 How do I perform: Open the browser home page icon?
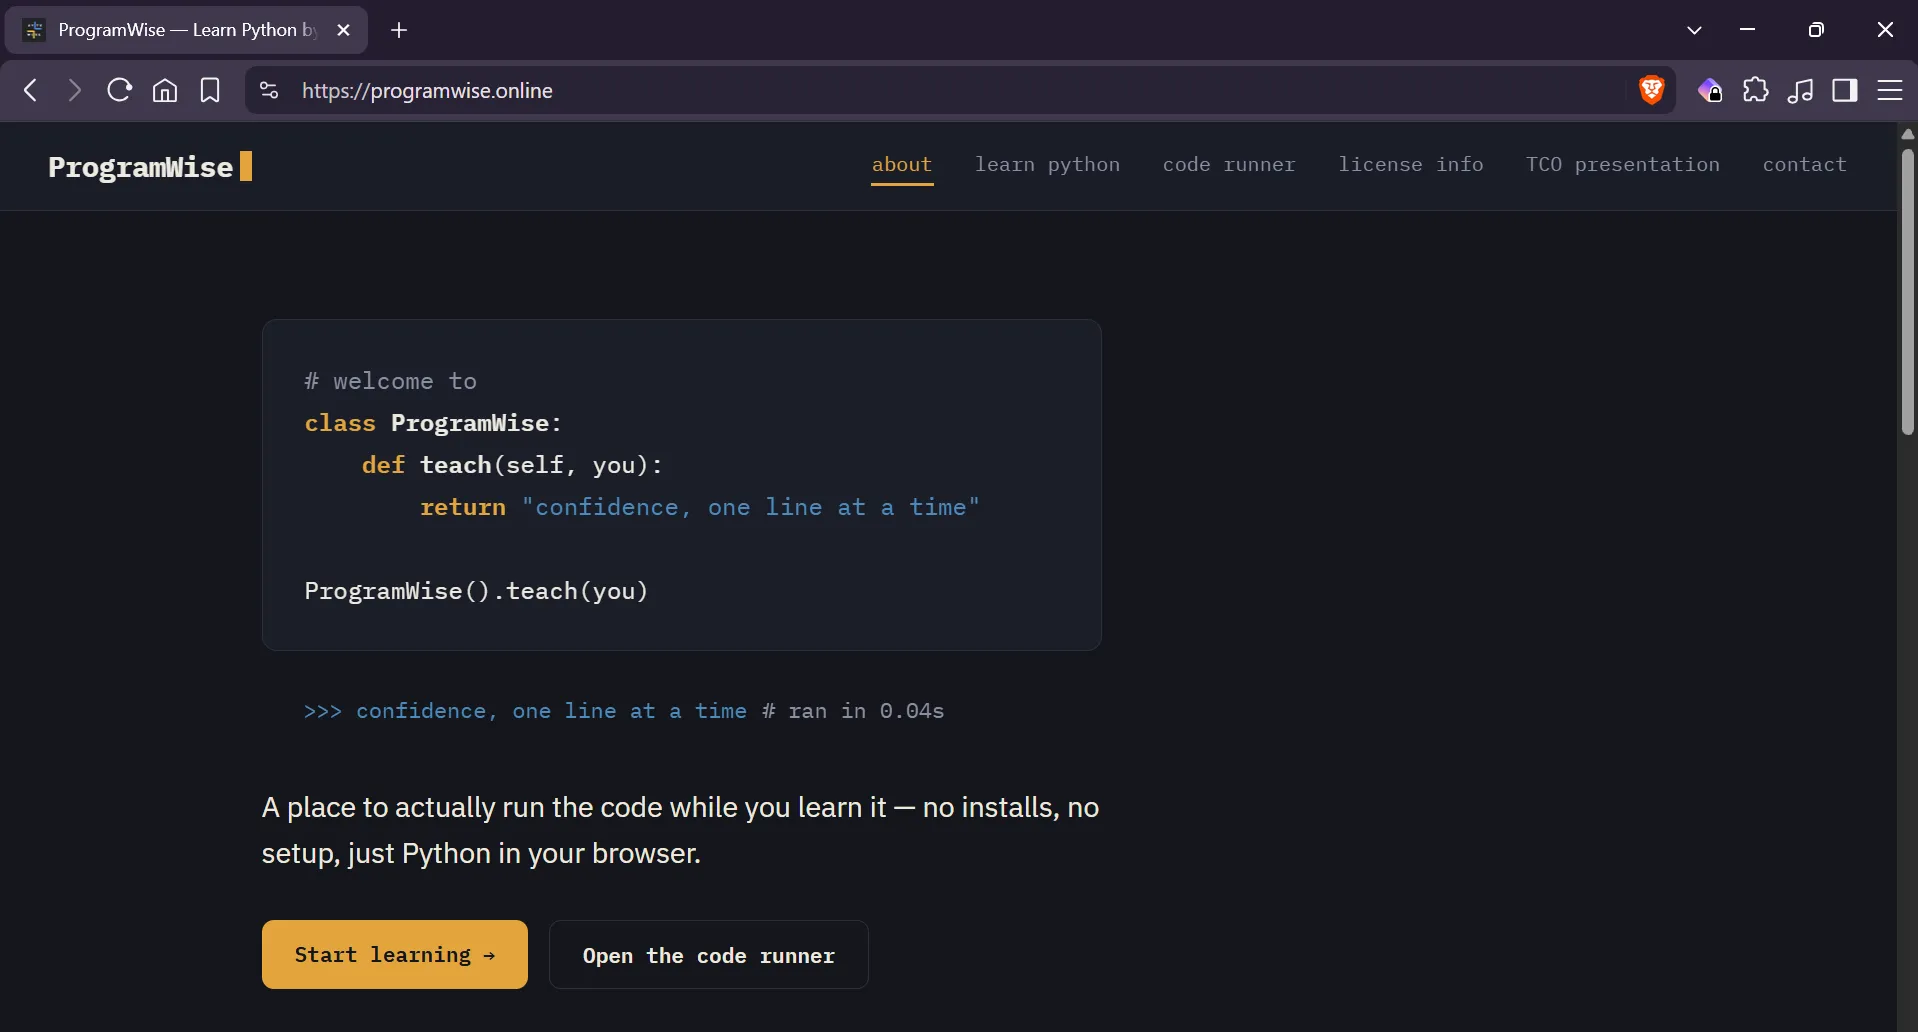pyautogui.click(x=165, y=90)
